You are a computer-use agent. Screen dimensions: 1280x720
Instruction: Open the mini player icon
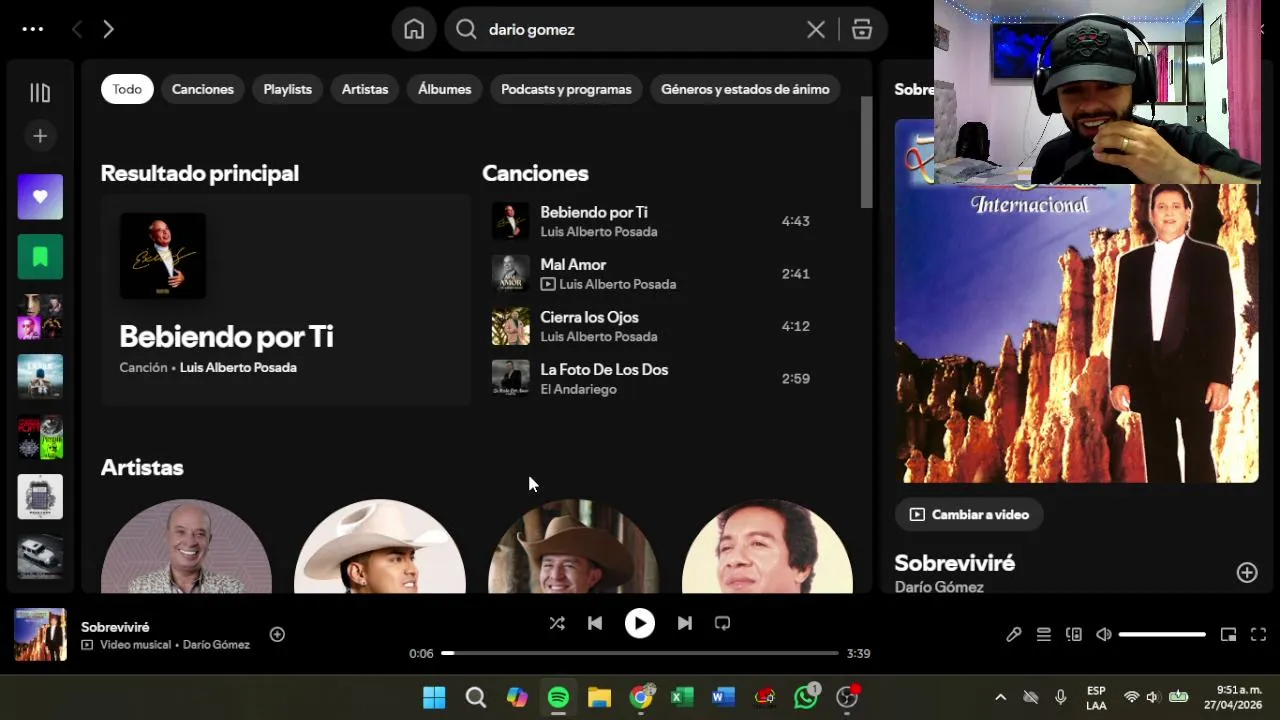pos(1228,634)
